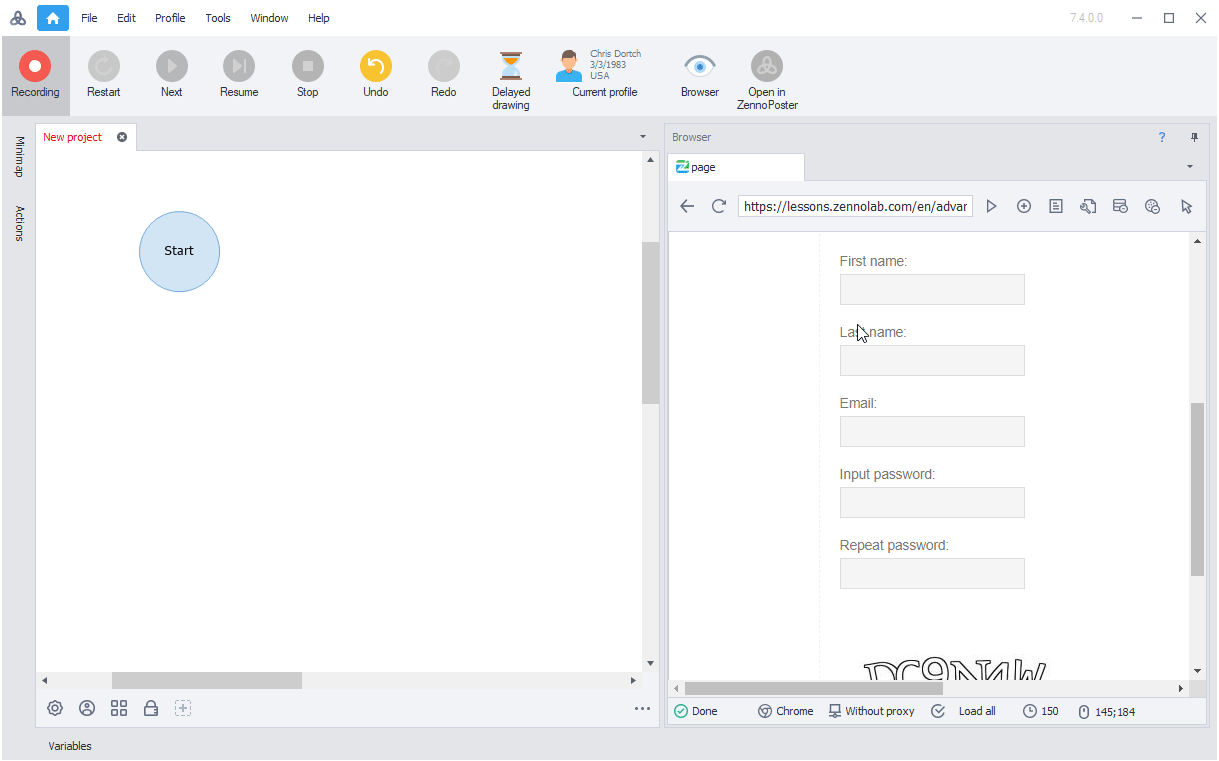
Task: Open project in ZennoPoster
Action: (767, 67)
